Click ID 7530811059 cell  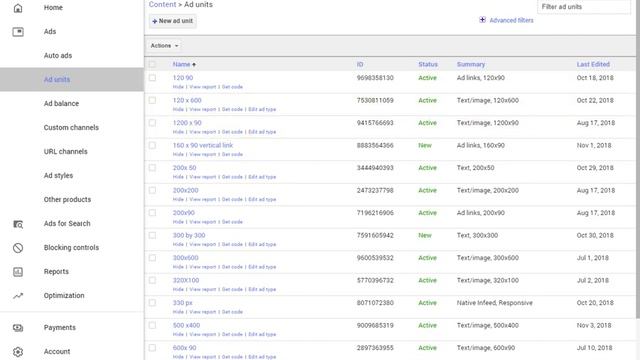pyautogui.click(x=375, y=100)
